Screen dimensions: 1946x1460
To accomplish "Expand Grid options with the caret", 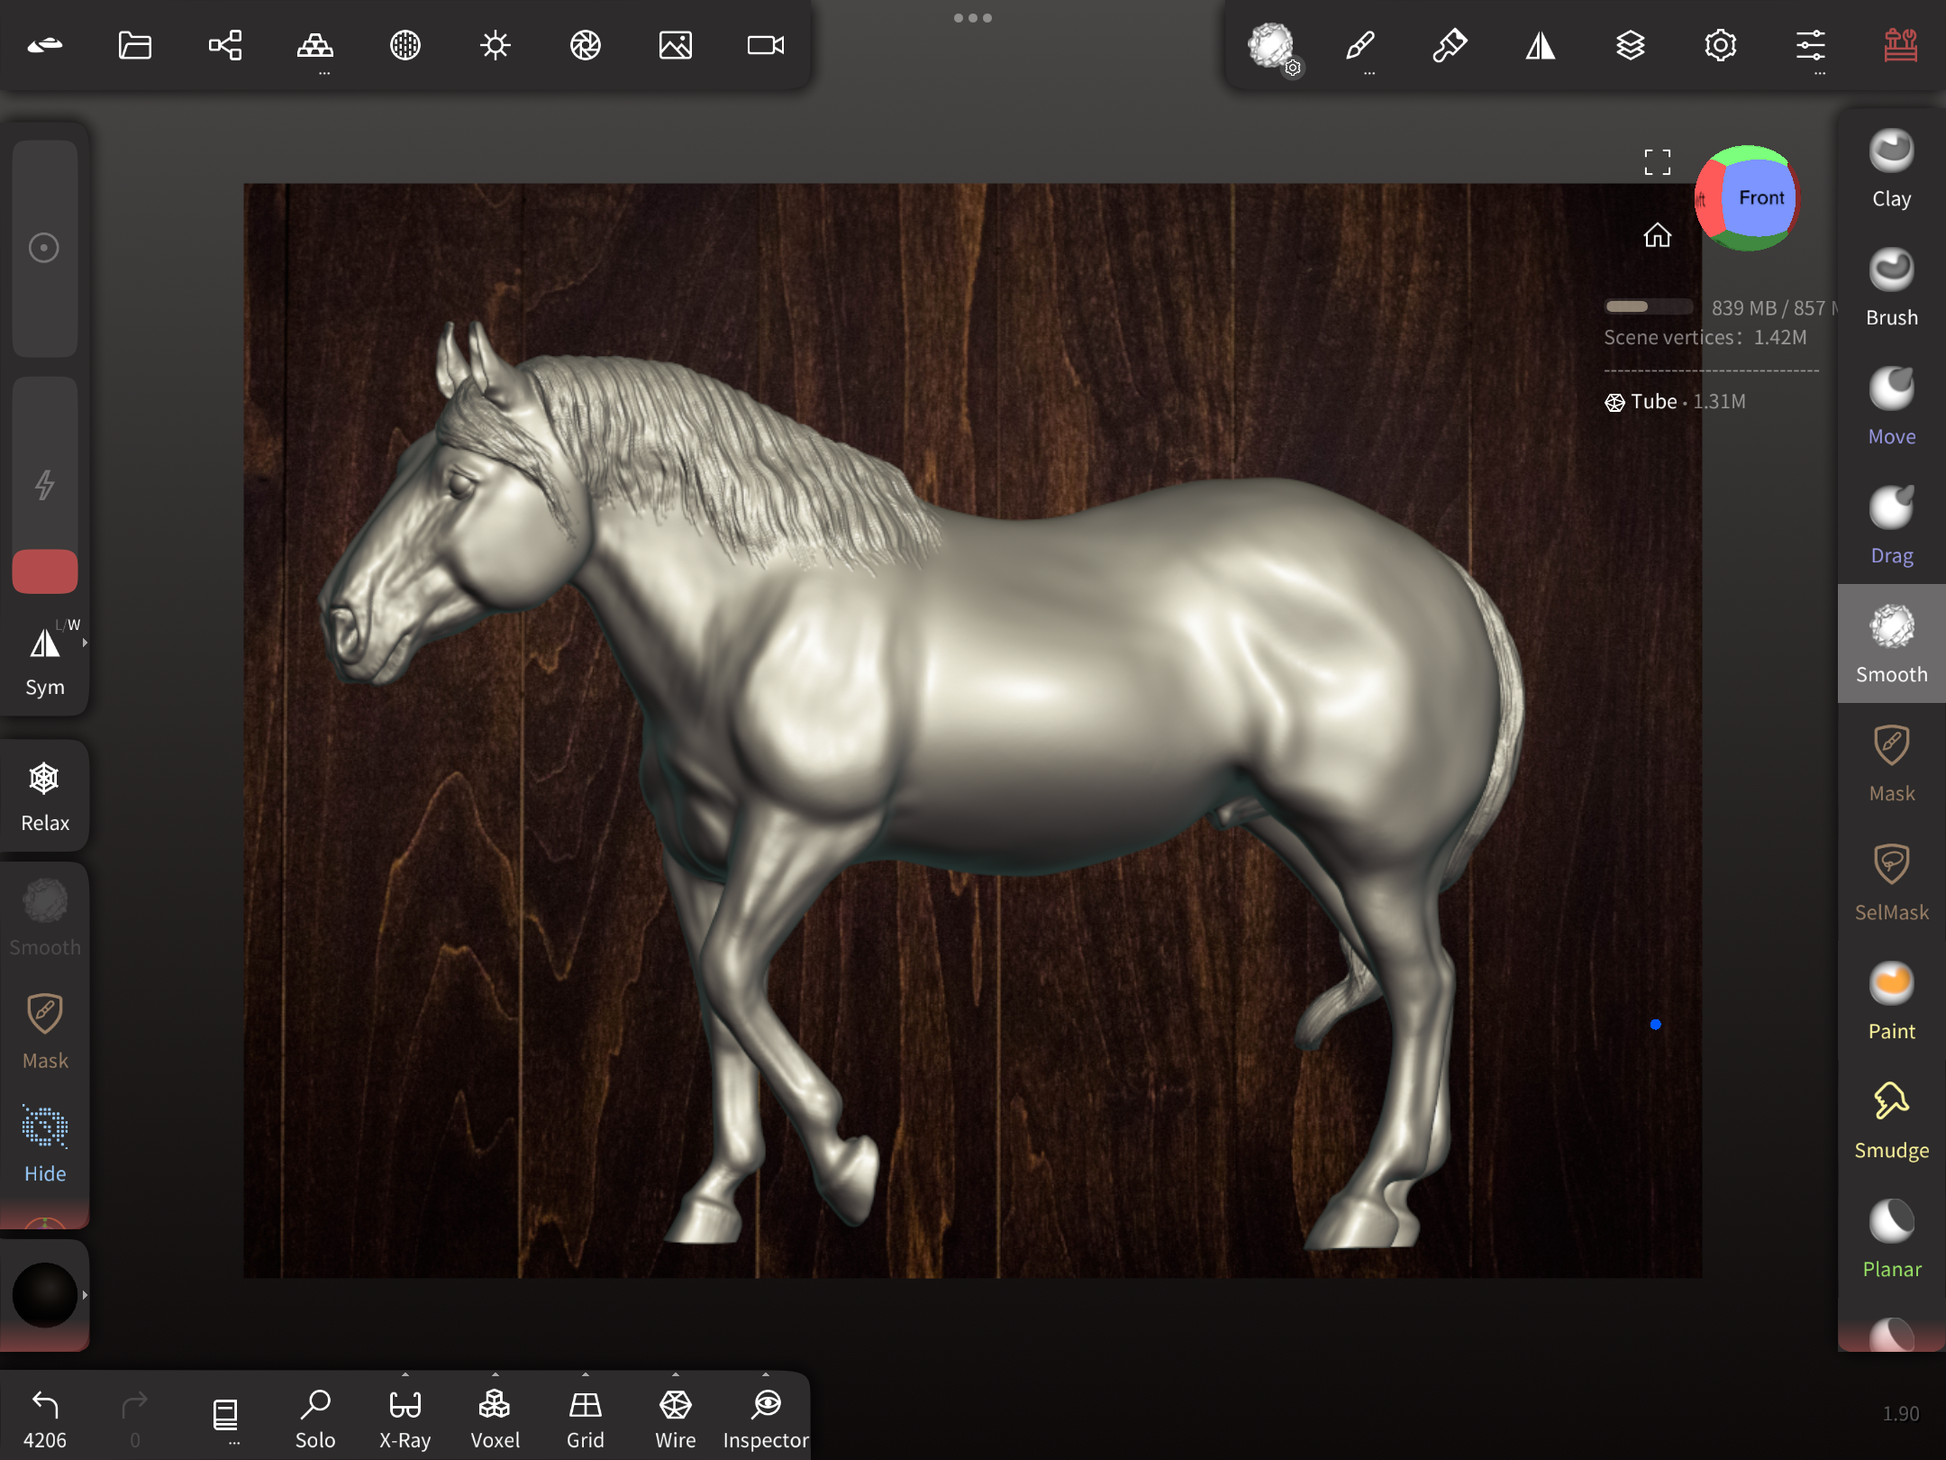I will [x=585, y=1375].
